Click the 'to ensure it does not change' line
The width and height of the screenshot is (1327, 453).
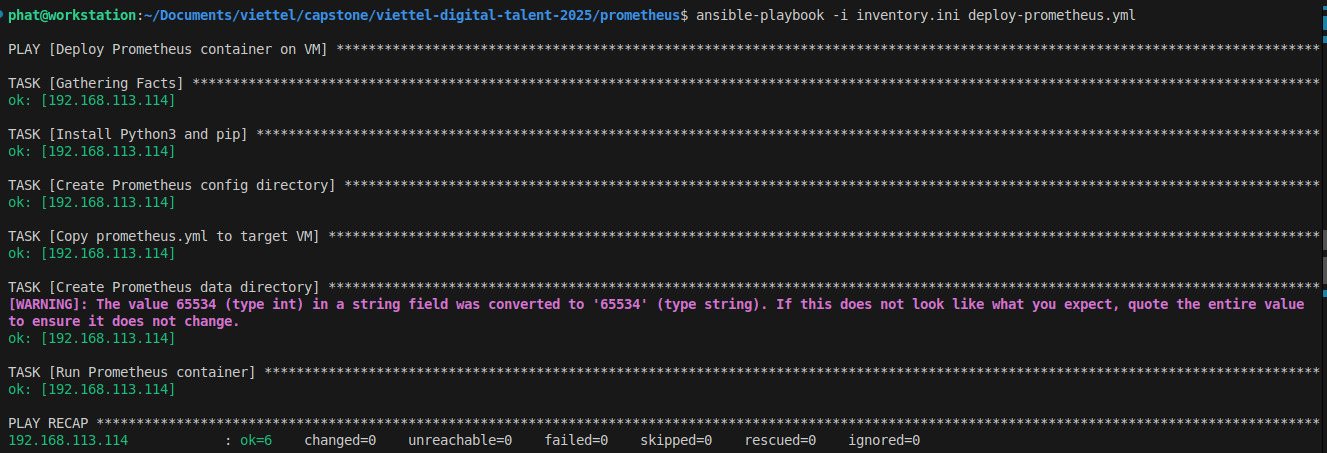tap(124, 321)
